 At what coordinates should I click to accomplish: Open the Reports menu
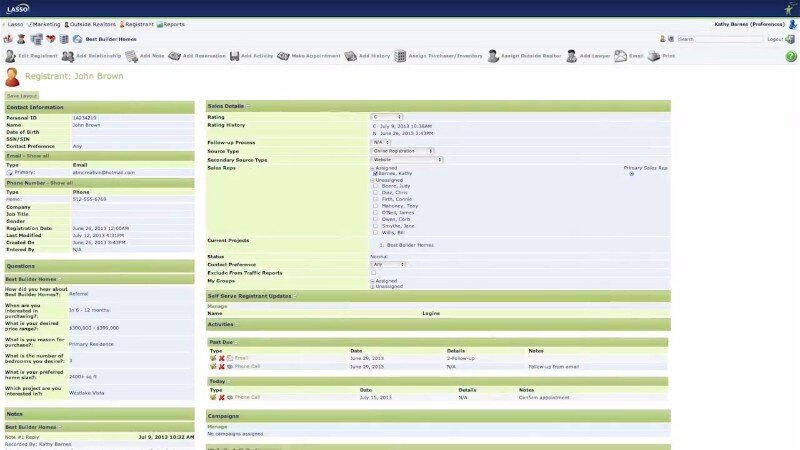point(171,23)
